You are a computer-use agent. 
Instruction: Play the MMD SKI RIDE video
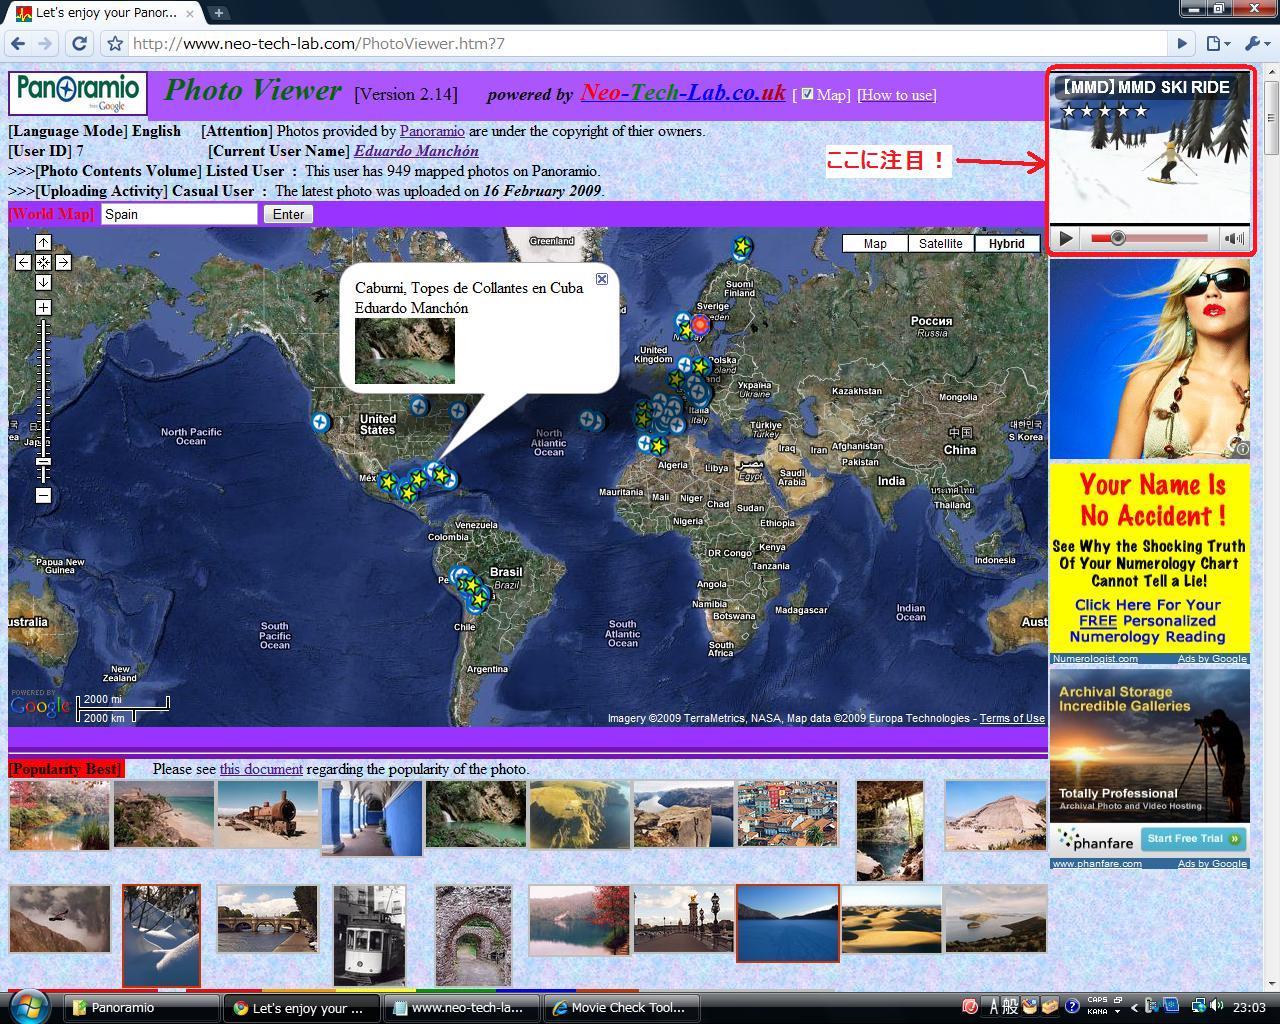pyautogui.click(x=1066, y=238)
